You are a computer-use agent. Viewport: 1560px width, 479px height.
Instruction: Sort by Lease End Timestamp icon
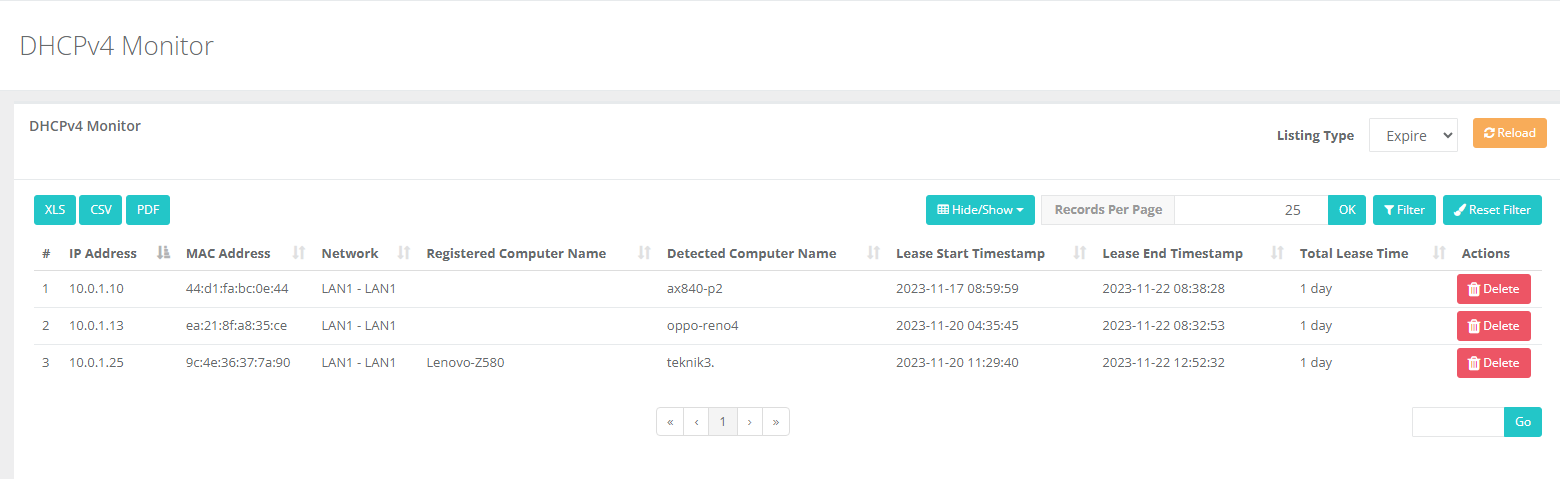click(1277, 254)
